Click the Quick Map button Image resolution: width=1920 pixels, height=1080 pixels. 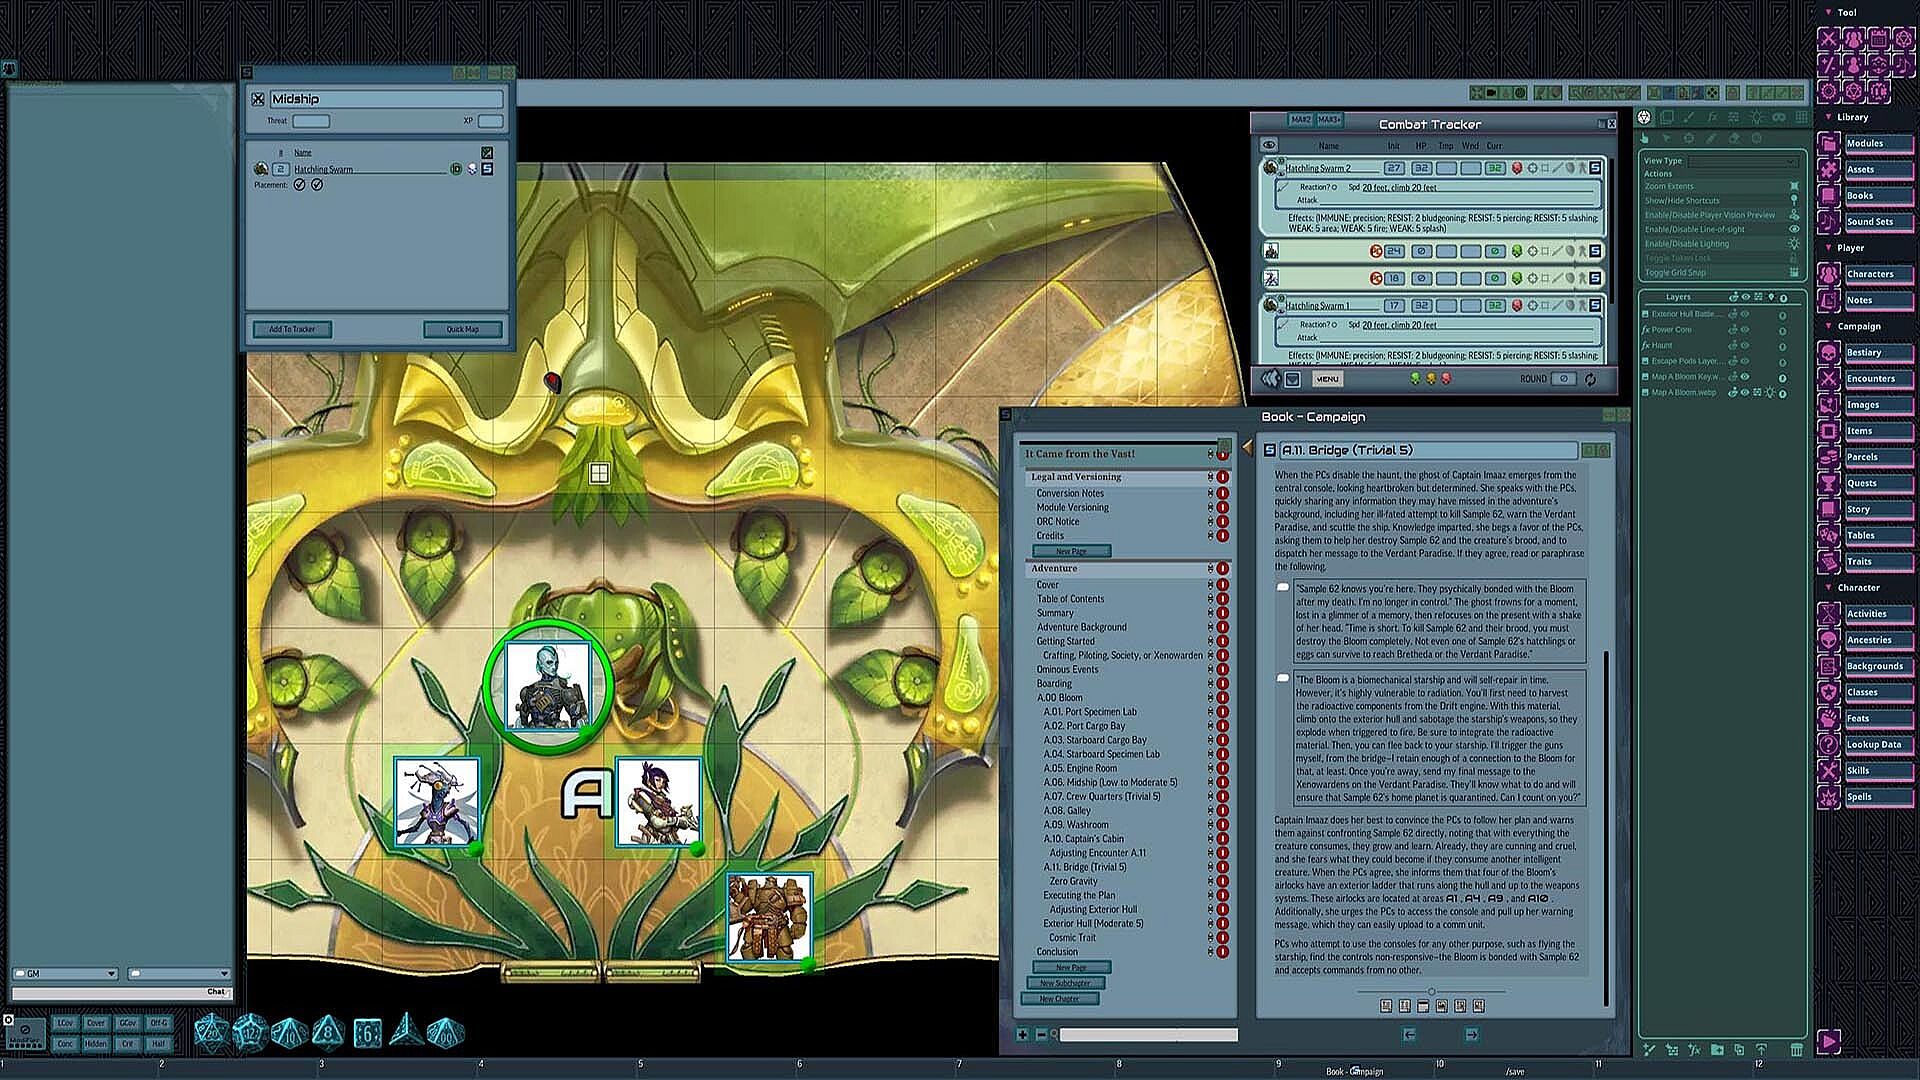(x=462, y=329)
